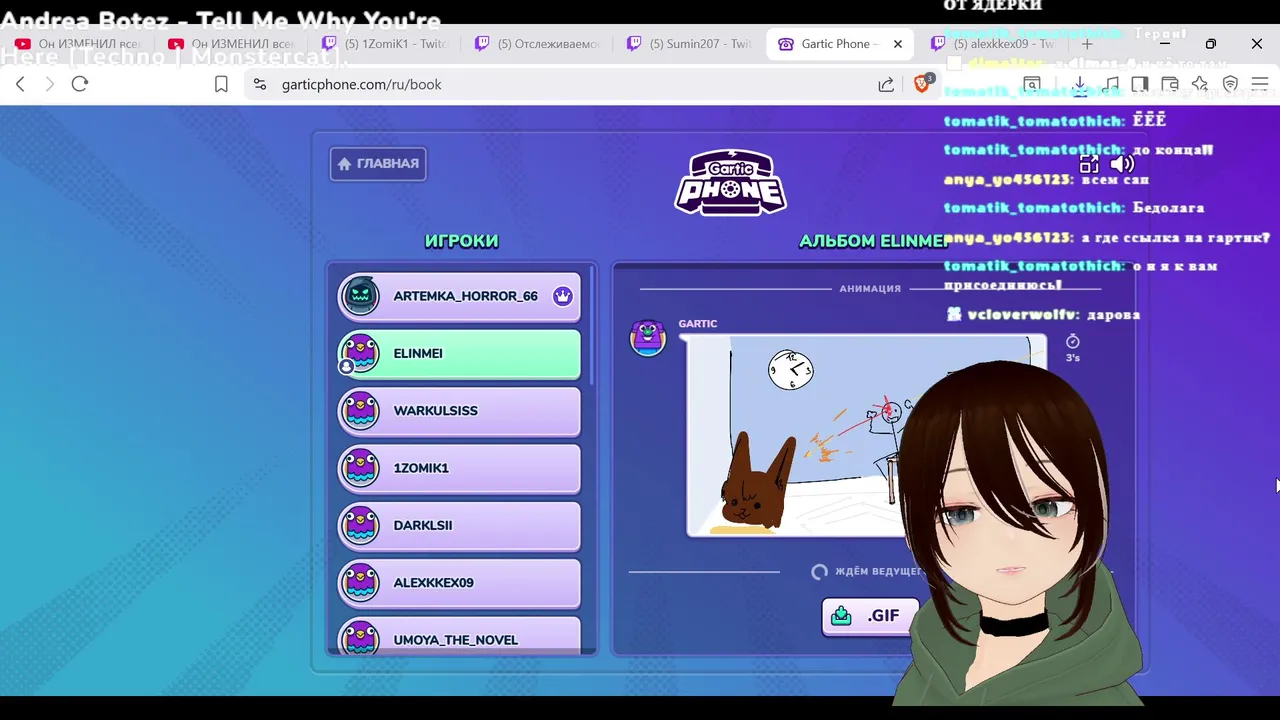The width and height of the screenshot is (1280, 720).
Task: Select player ALEXKKEX09 in the list
Action: click(459, 583)
